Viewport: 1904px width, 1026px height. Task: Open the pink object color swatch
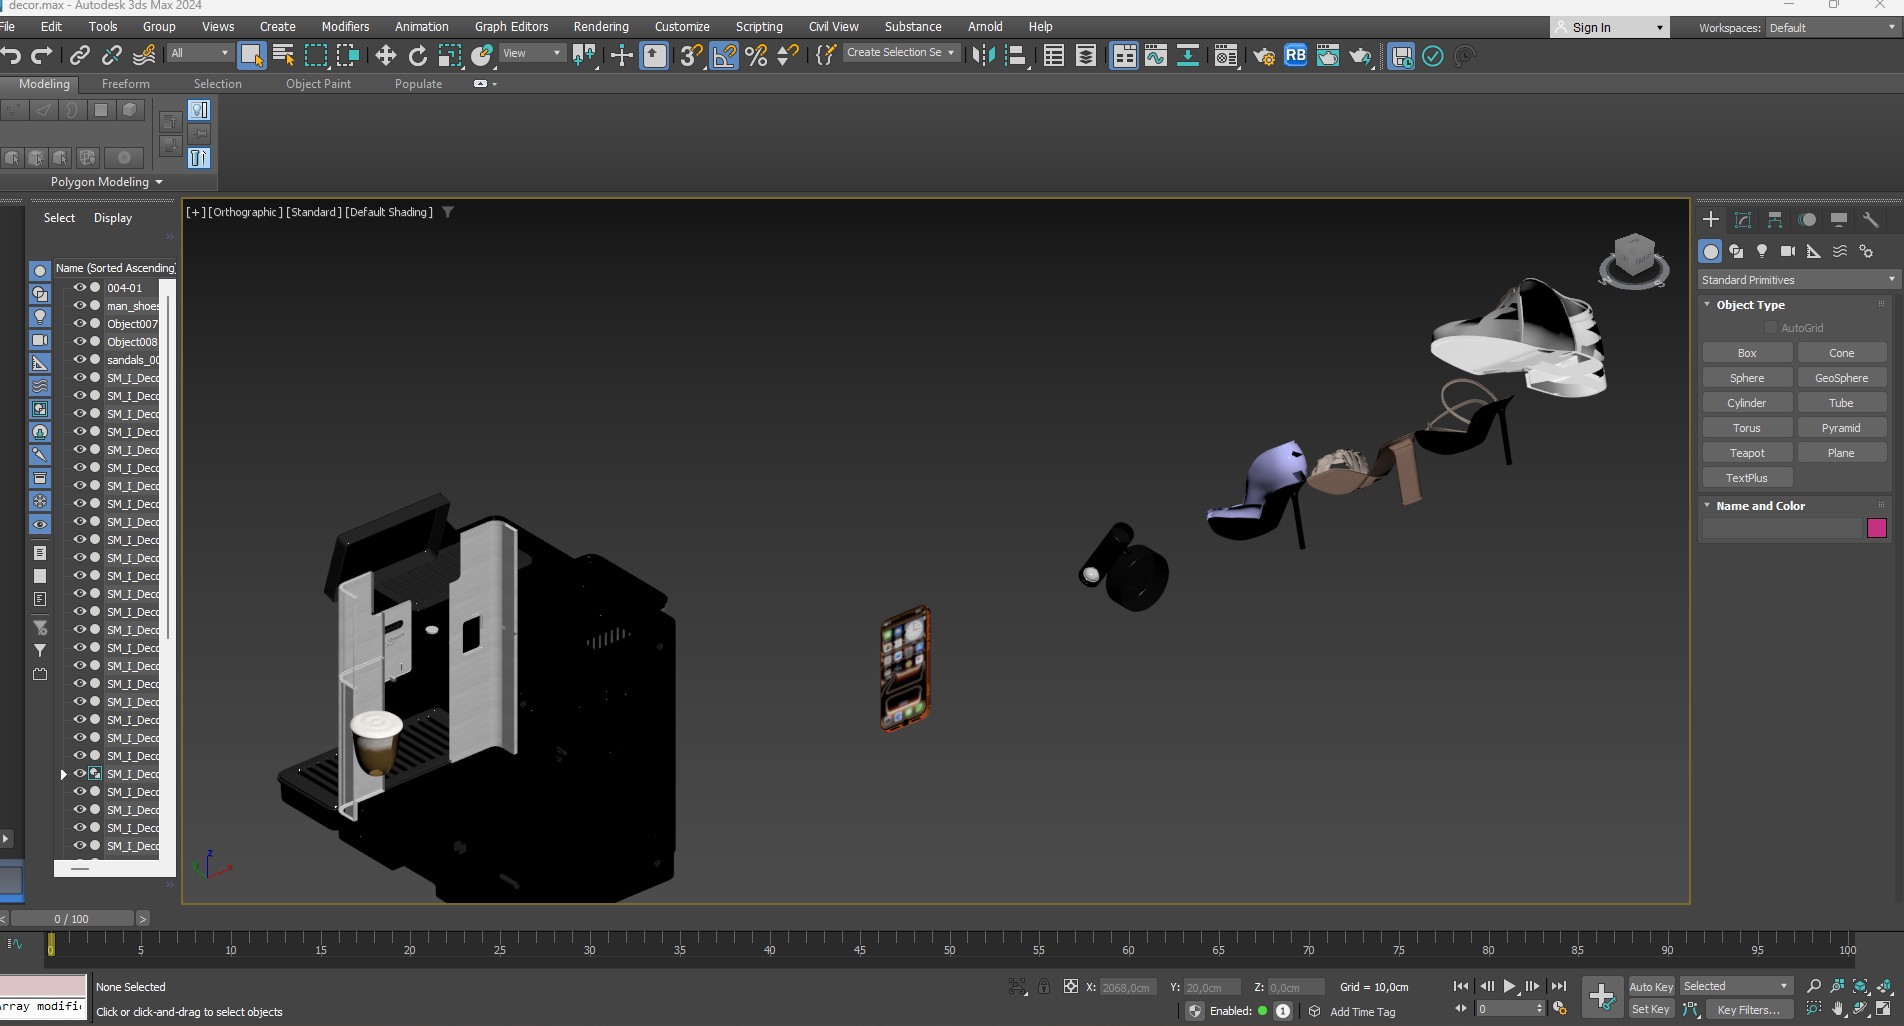pyautogui.click(x=1876, y=528)
